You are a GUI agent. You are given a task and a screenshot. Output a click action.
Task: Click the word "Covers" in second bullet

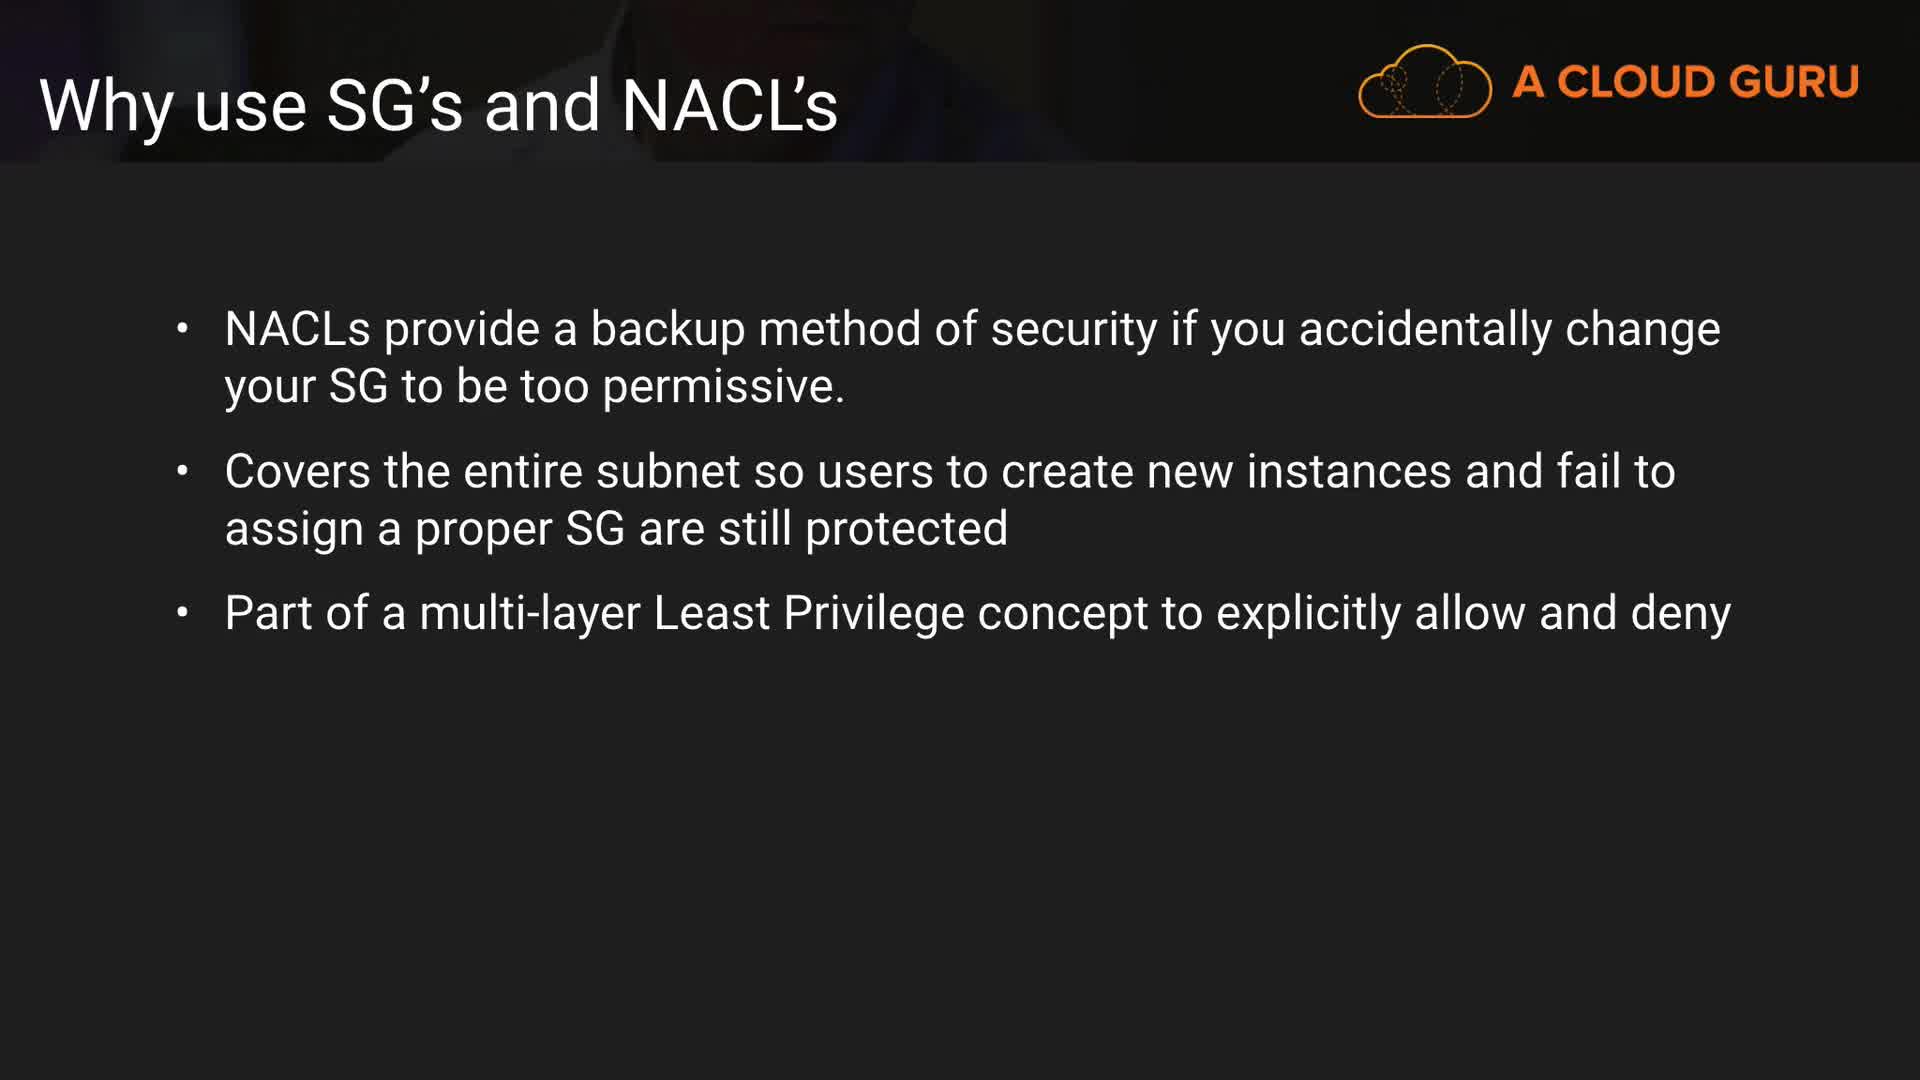[297, 471]
